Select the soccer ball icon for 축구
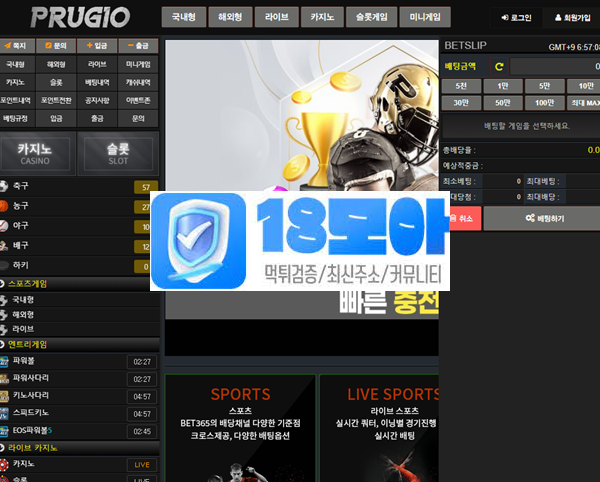600x482 pixels. [x=3, y=186]
